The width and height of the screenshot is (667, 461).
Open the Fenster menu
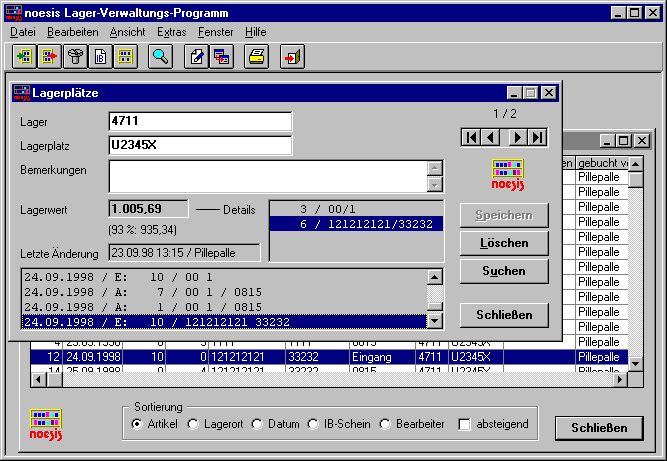click(x=216, y=32)
